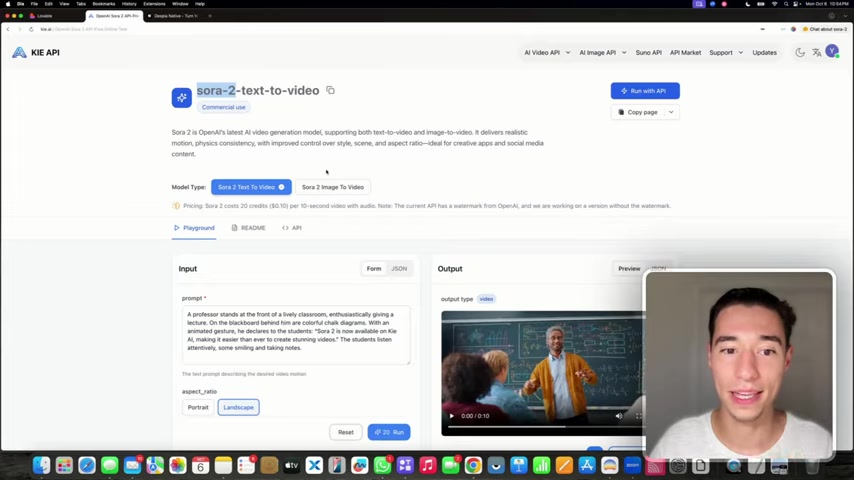854x480 pixels.
Task: Click the Run with API button
Action: [x=644, y=91]
